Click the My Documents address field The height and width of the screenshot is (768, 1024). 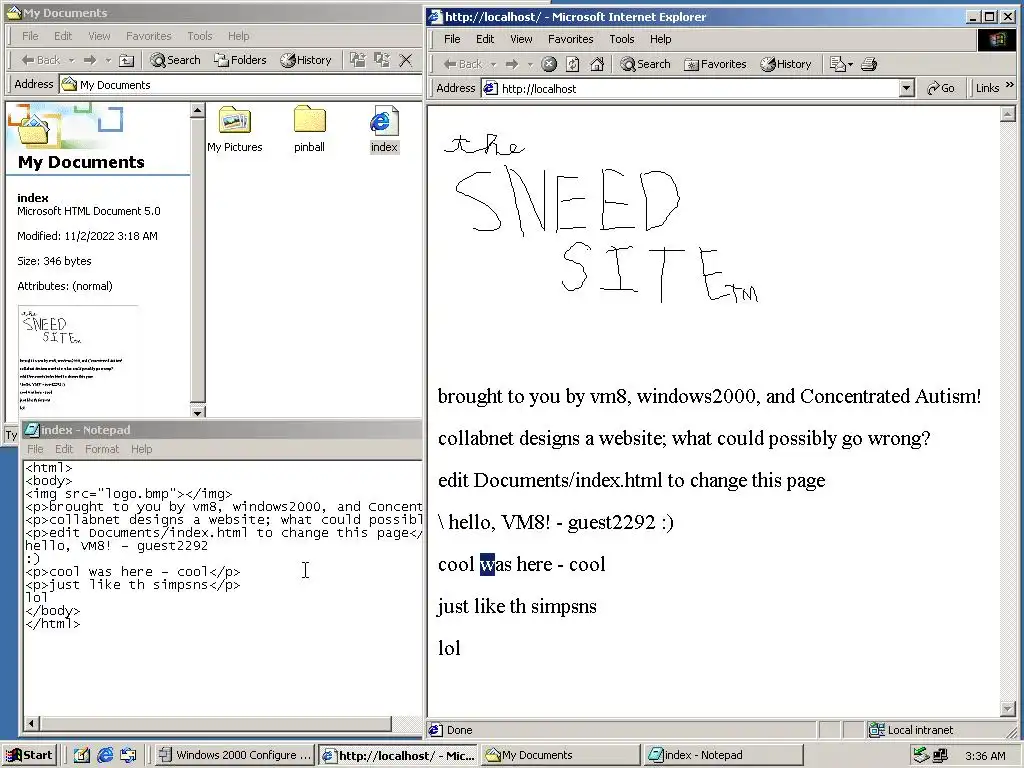coord(240,84)
